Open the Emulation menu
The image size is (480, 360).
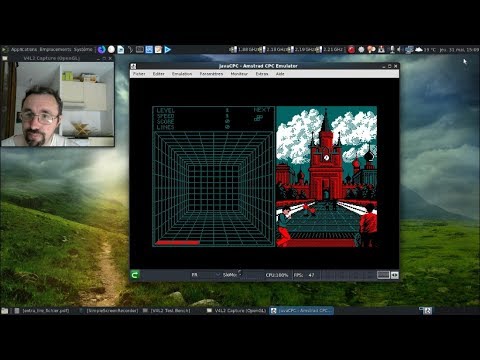[x=182, y=74]
